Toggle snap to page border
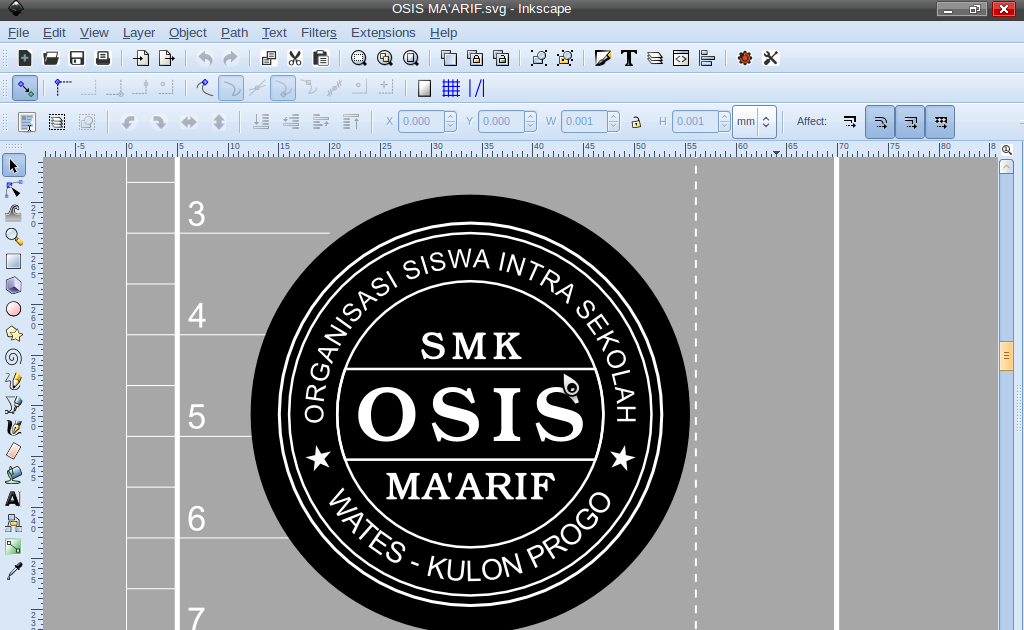The width and height of the screenshot is (1024, 630). pos(424,88)
